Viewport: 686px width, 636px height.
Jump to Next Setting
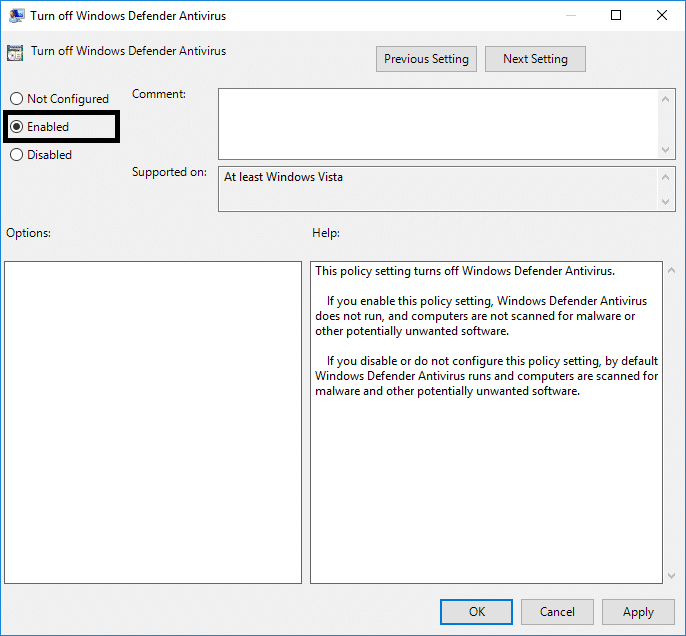(x=535, y=59)
